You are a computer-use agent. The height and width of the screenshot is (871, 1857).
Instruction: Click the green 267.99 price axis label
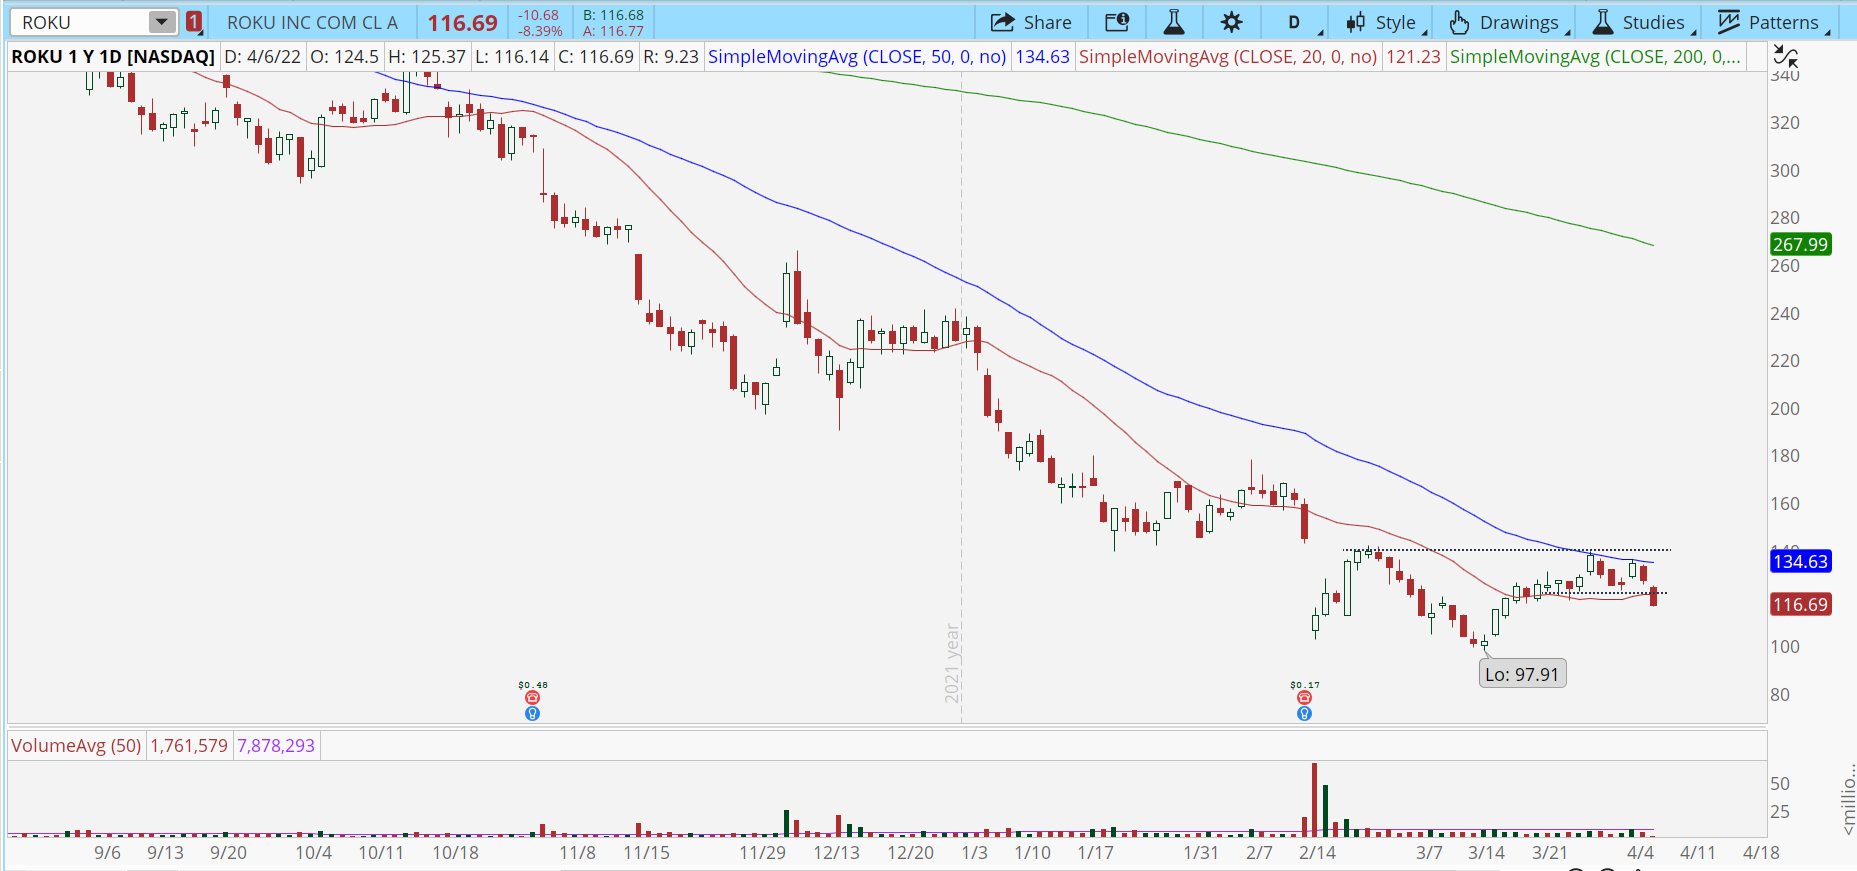(x=1800, y=244)
